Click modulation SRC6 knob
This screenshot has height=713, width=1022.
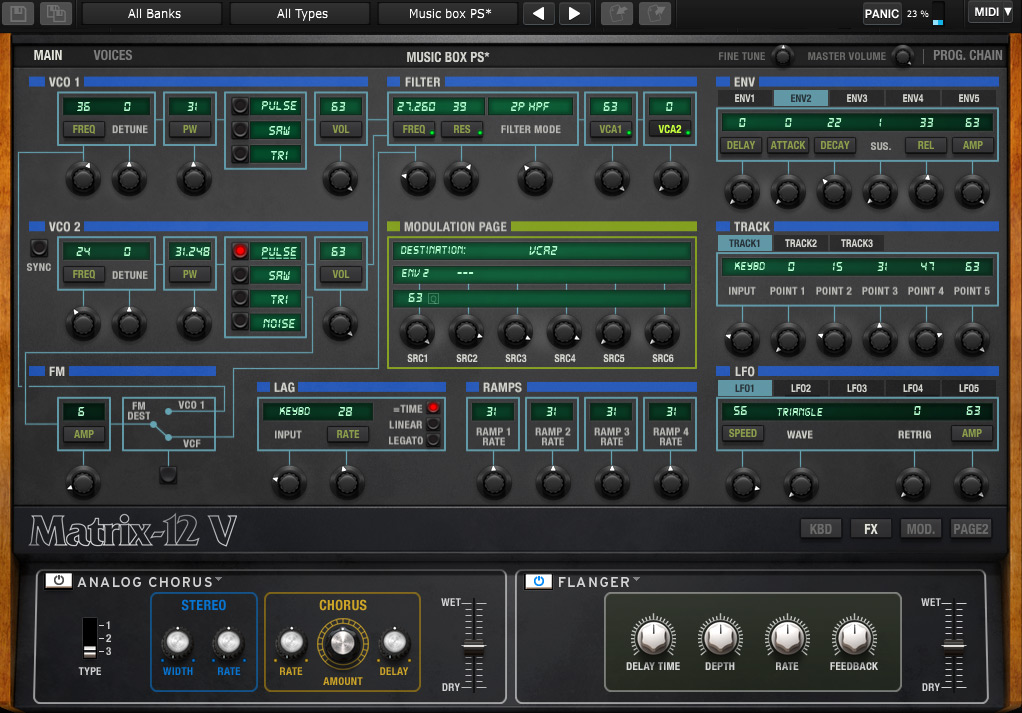[x=662, y=332]
